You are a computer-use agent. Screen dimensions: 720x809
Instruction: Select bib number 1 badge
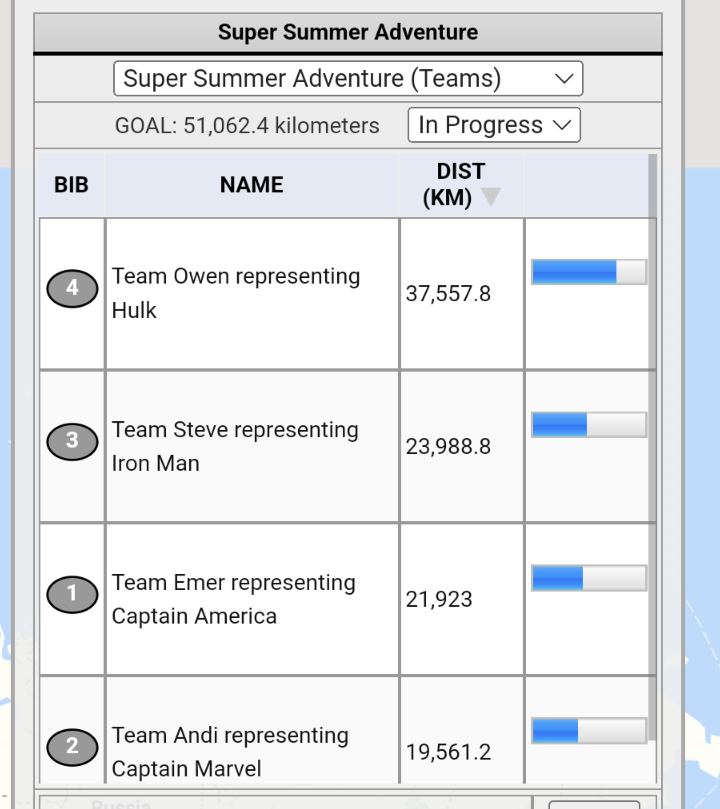coord(72,594)
